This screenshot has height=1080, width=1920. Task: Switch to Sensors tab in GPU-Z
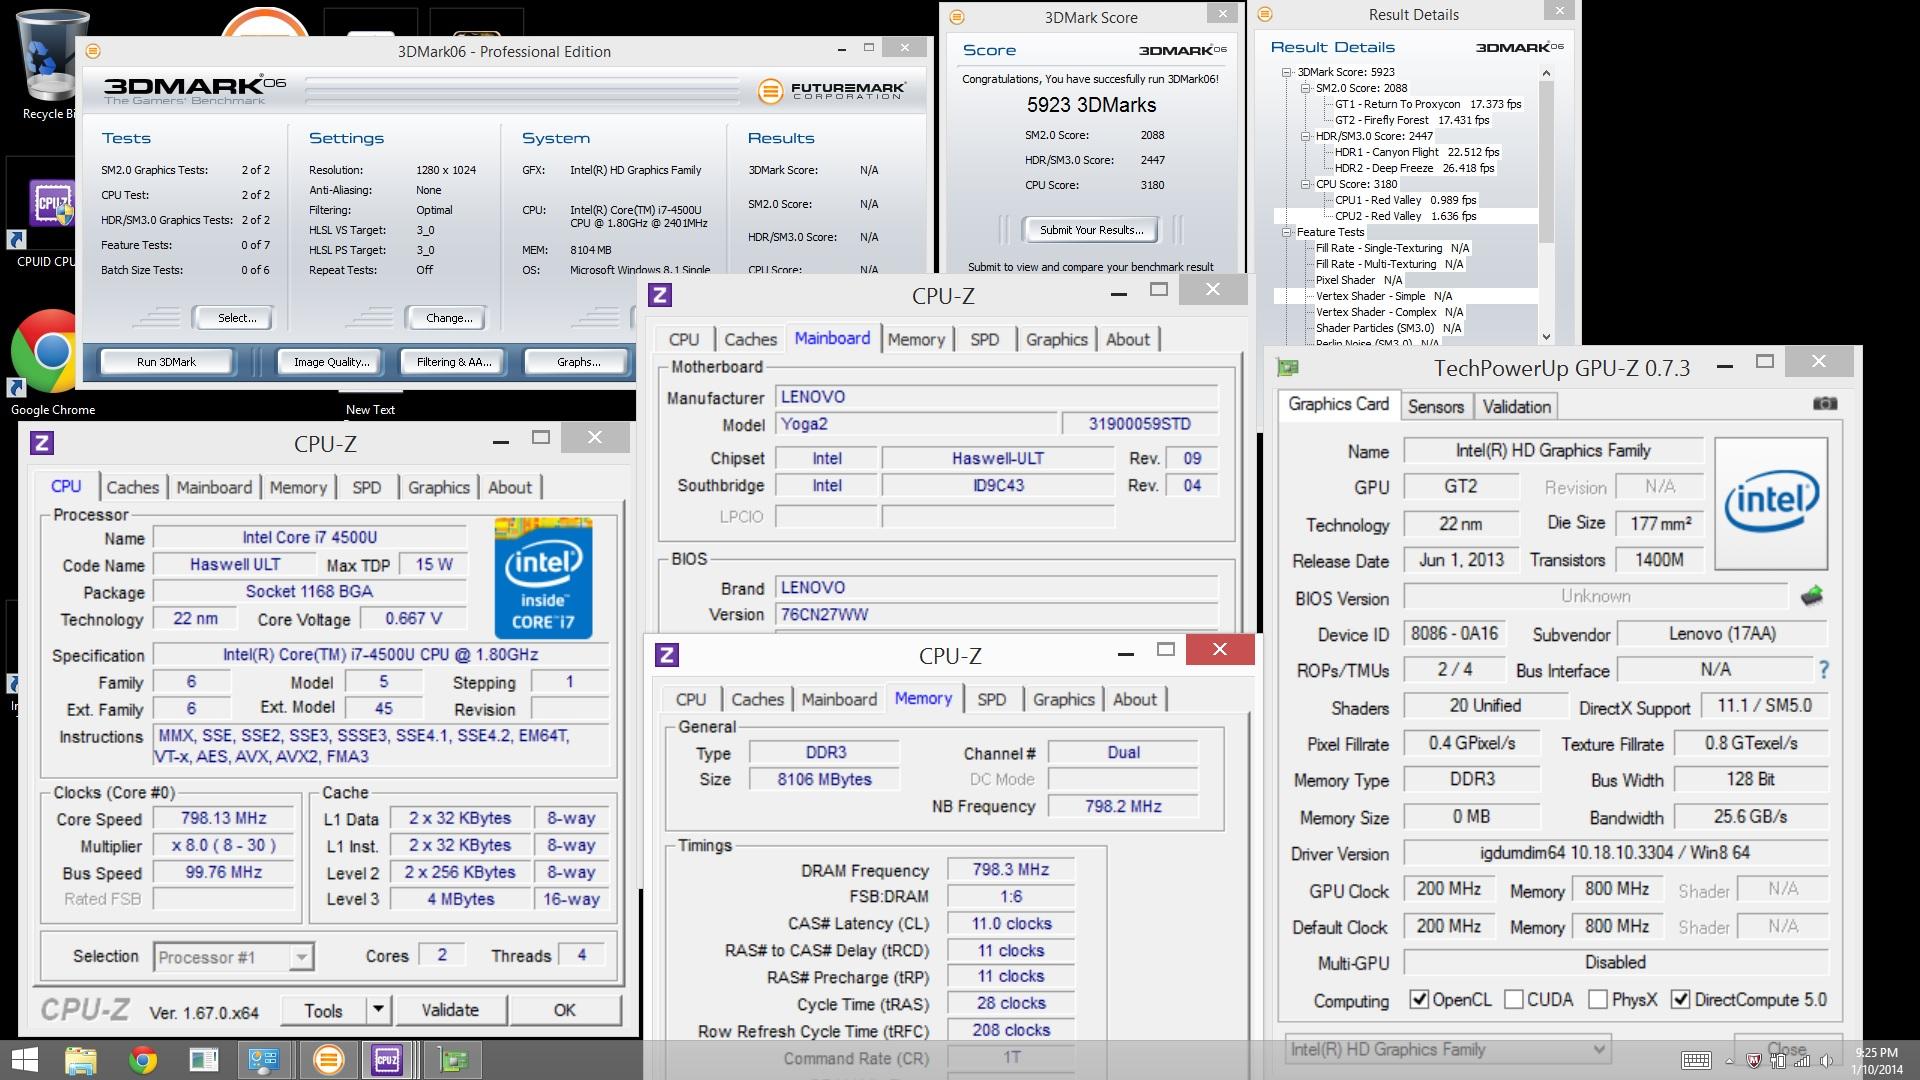pos(1435,406)
